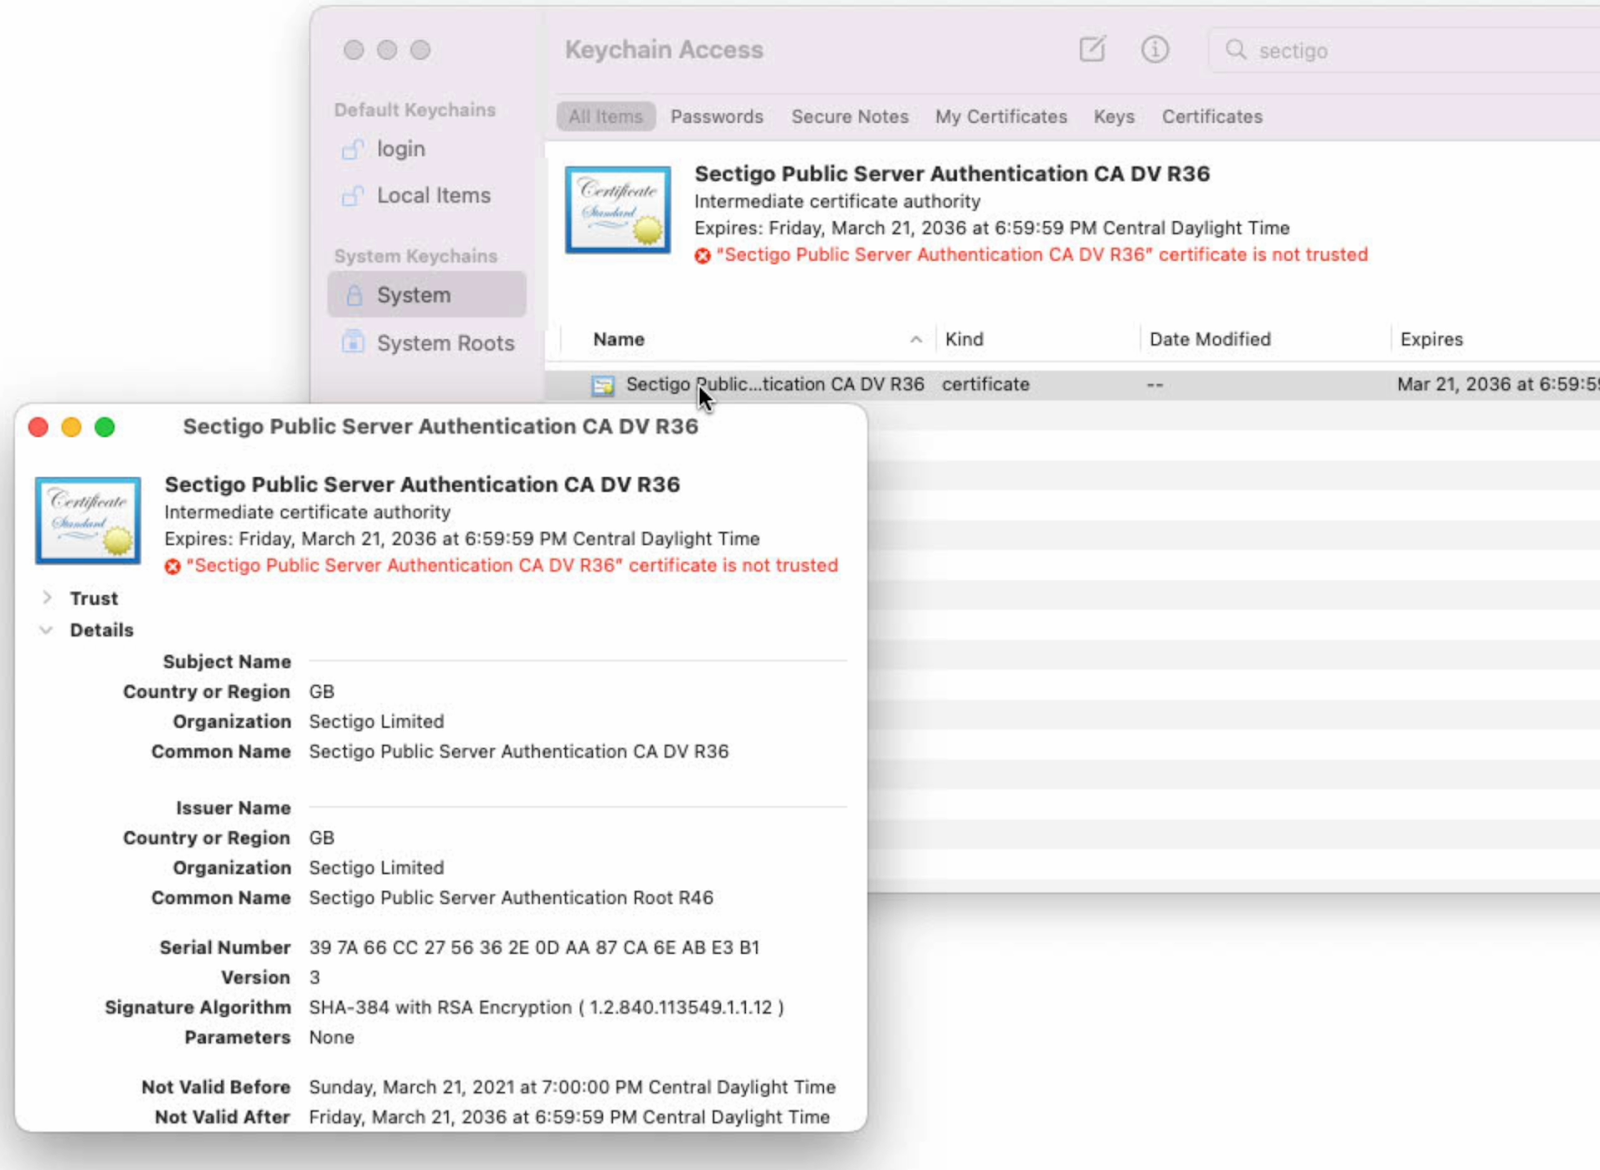Click 'not trusted' warning in Keychain Access

(1042, 255)
